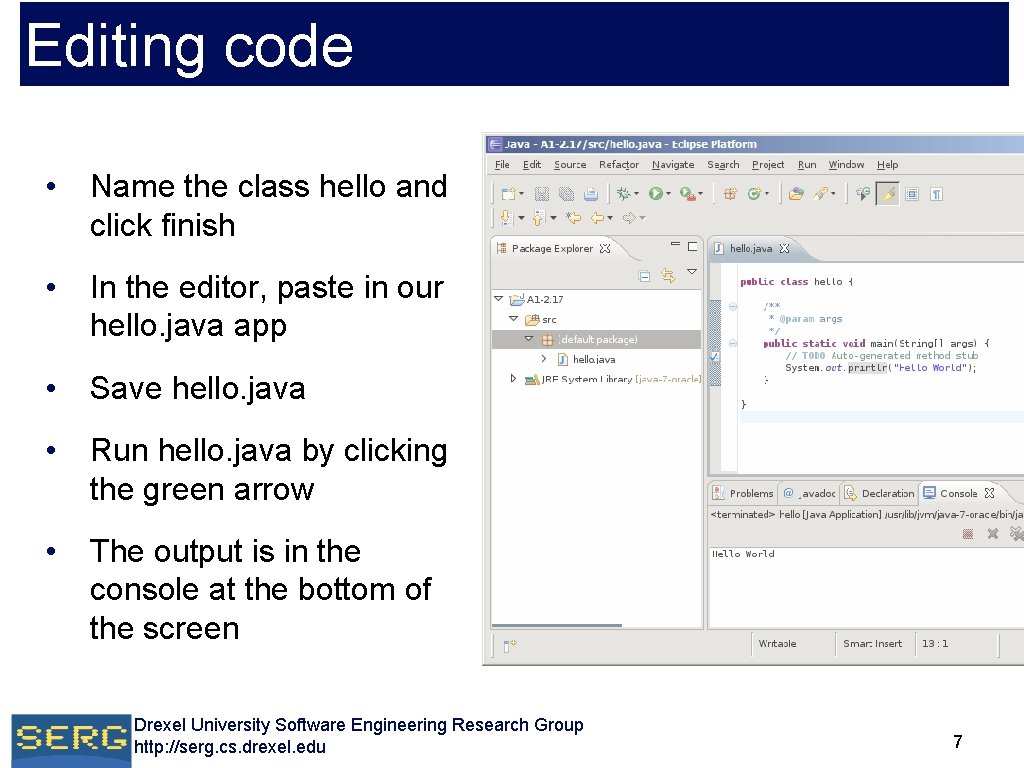Open the New Class dropdown arrow
The width and height of the screenshot is (1024, 768).
(x=767, y=194)
